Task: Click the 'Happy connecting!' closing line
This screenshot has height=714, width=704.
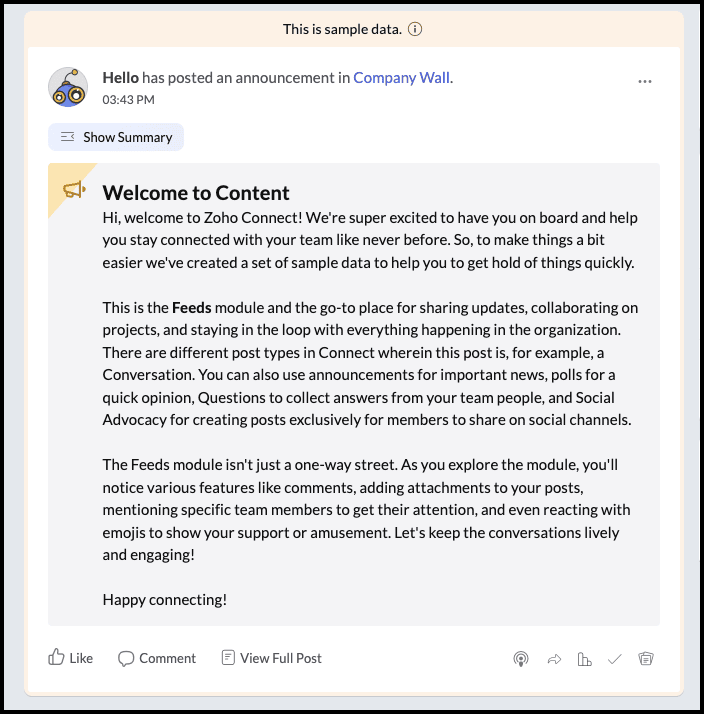Action: tap(164, 600)
